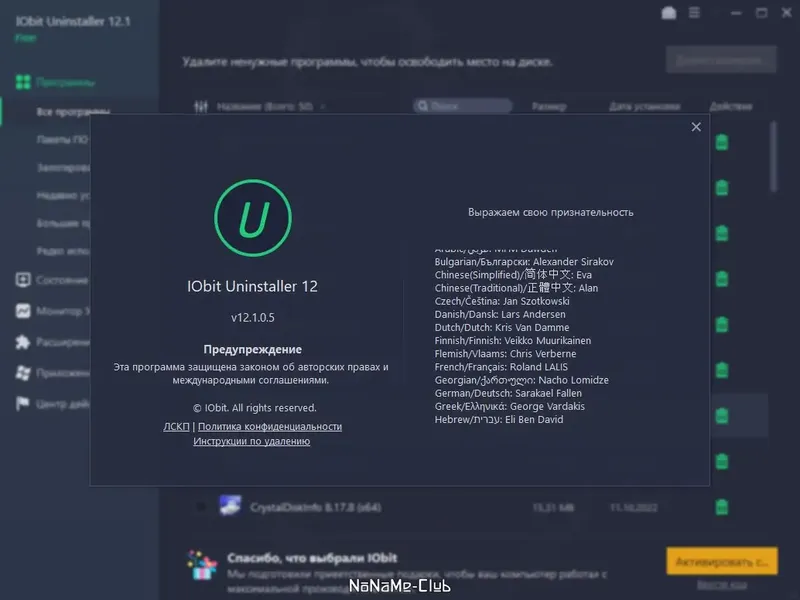Click the Расширения puzzle icon
This screenshot has width=800, height=600.
point(24,341)
